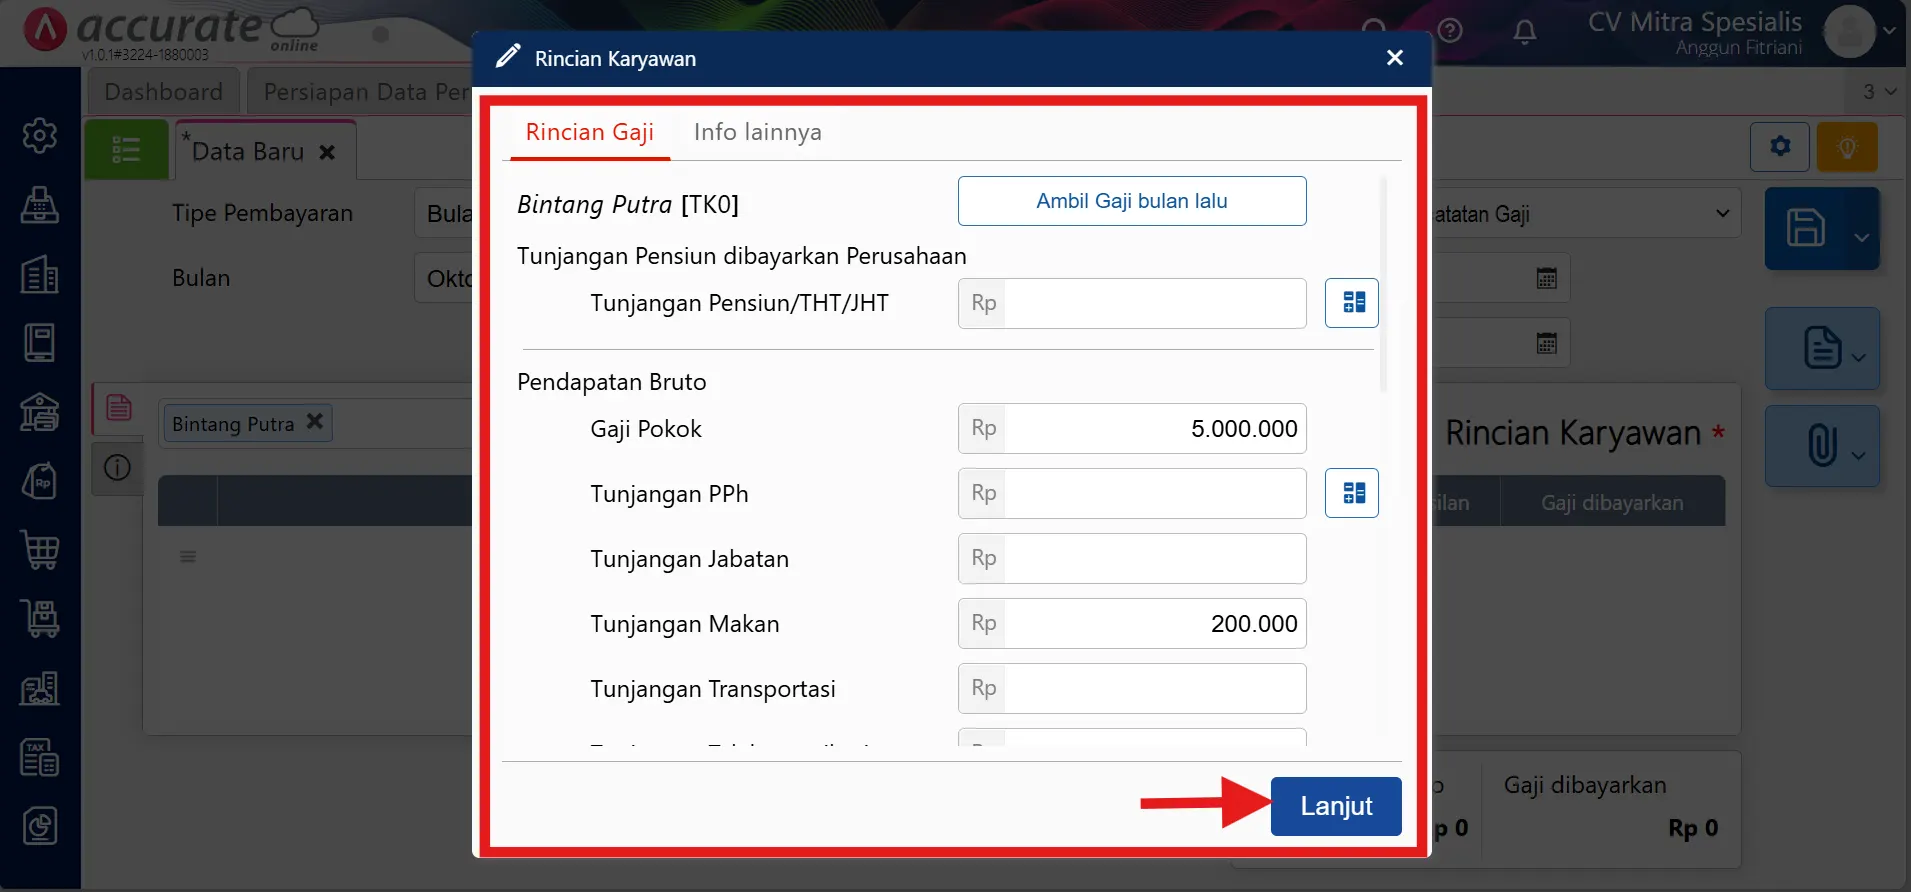Open the shopping cart module in sidebar
The image size is (1911, 892).
coord(40,550)
